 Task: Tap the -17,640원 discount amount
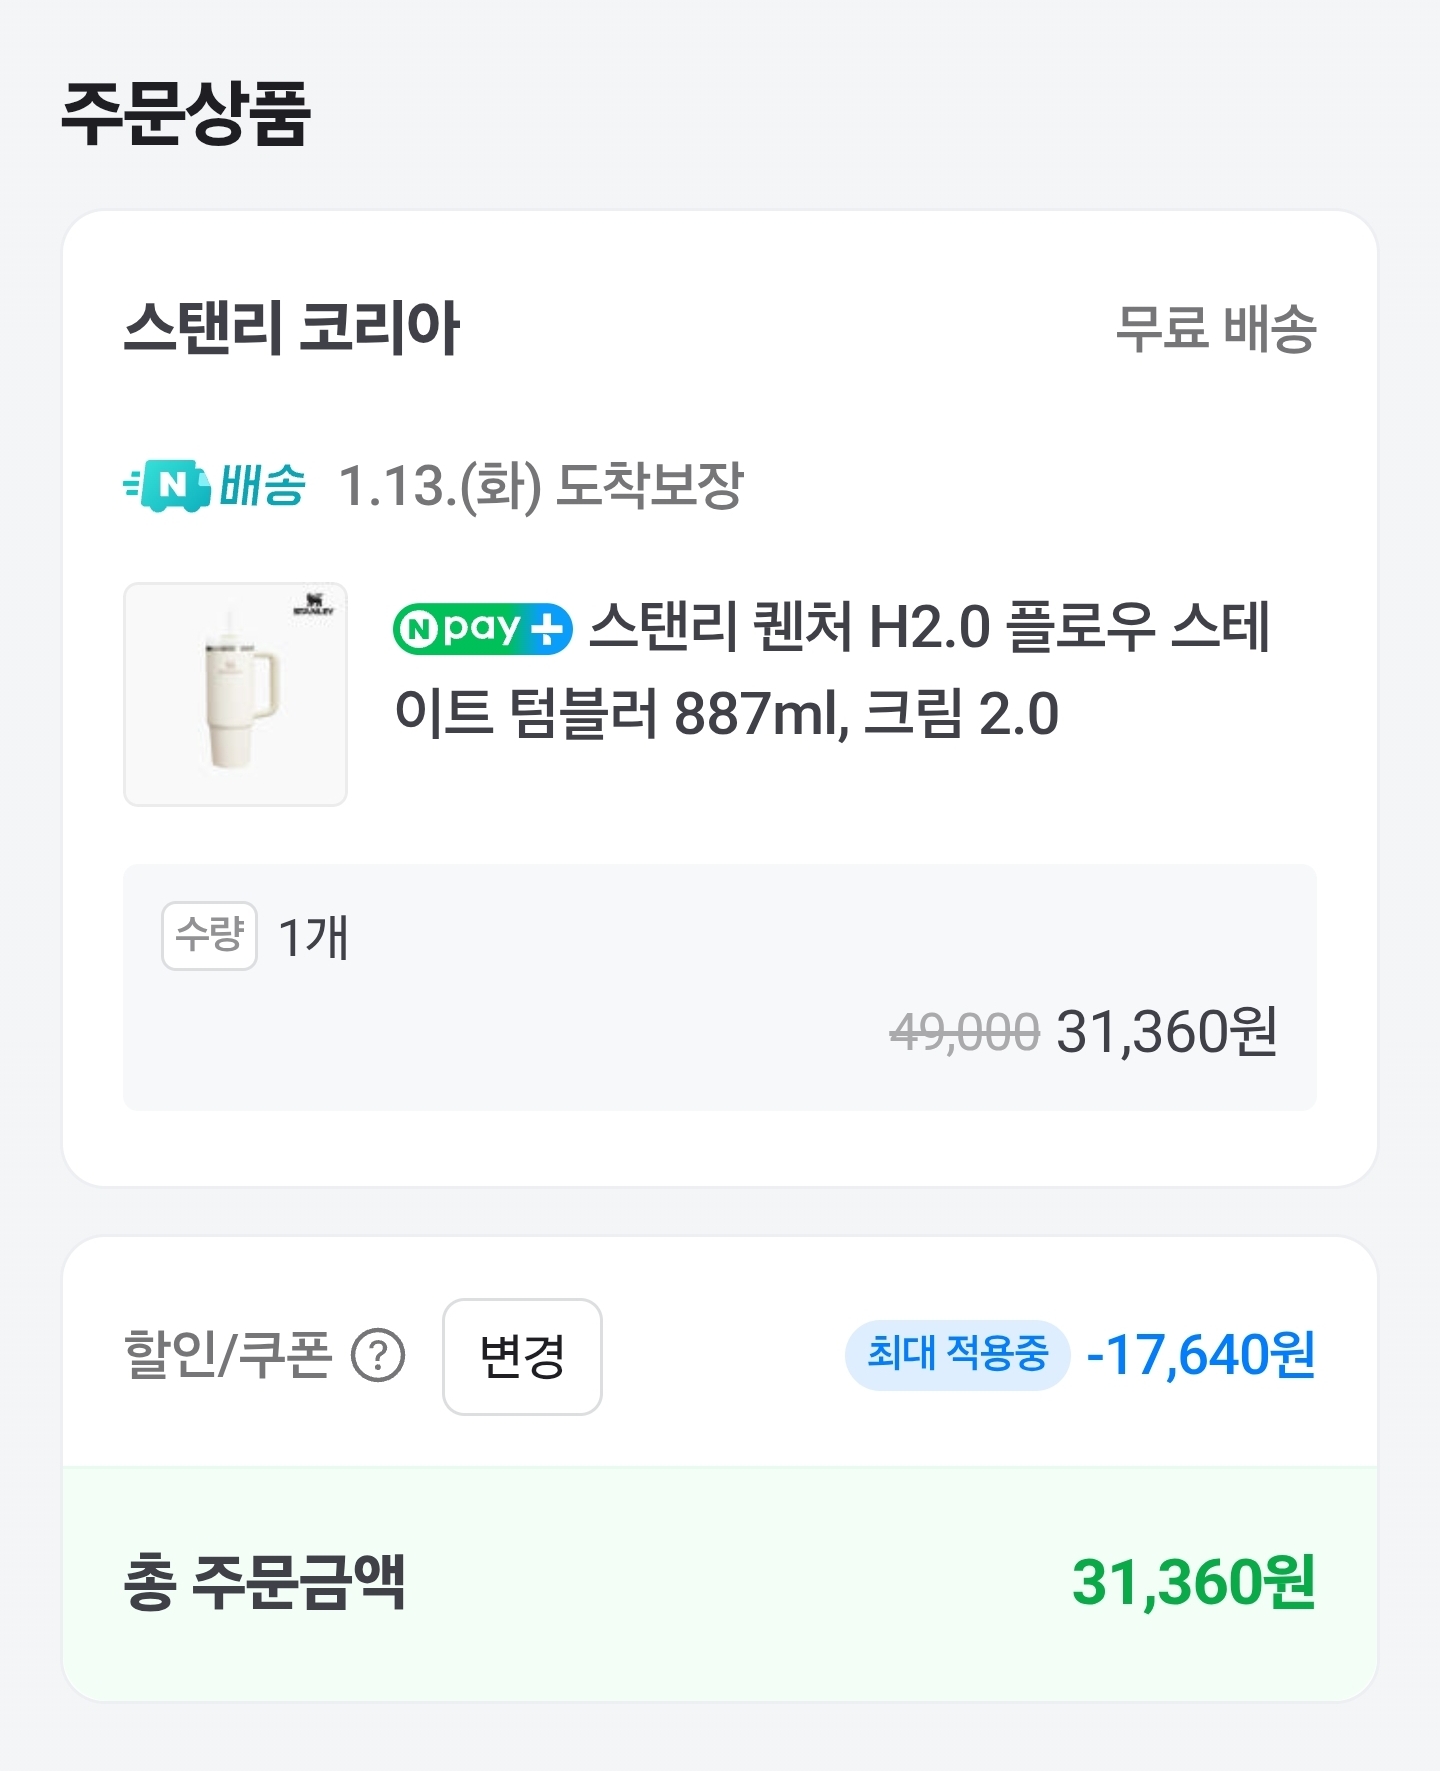(x=1200, y=1355)
